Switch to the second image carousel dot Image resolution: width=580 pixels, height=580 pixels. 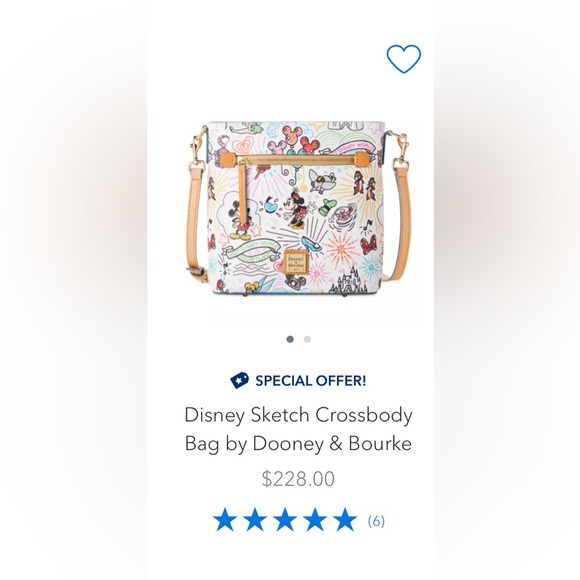click(307, 339)
